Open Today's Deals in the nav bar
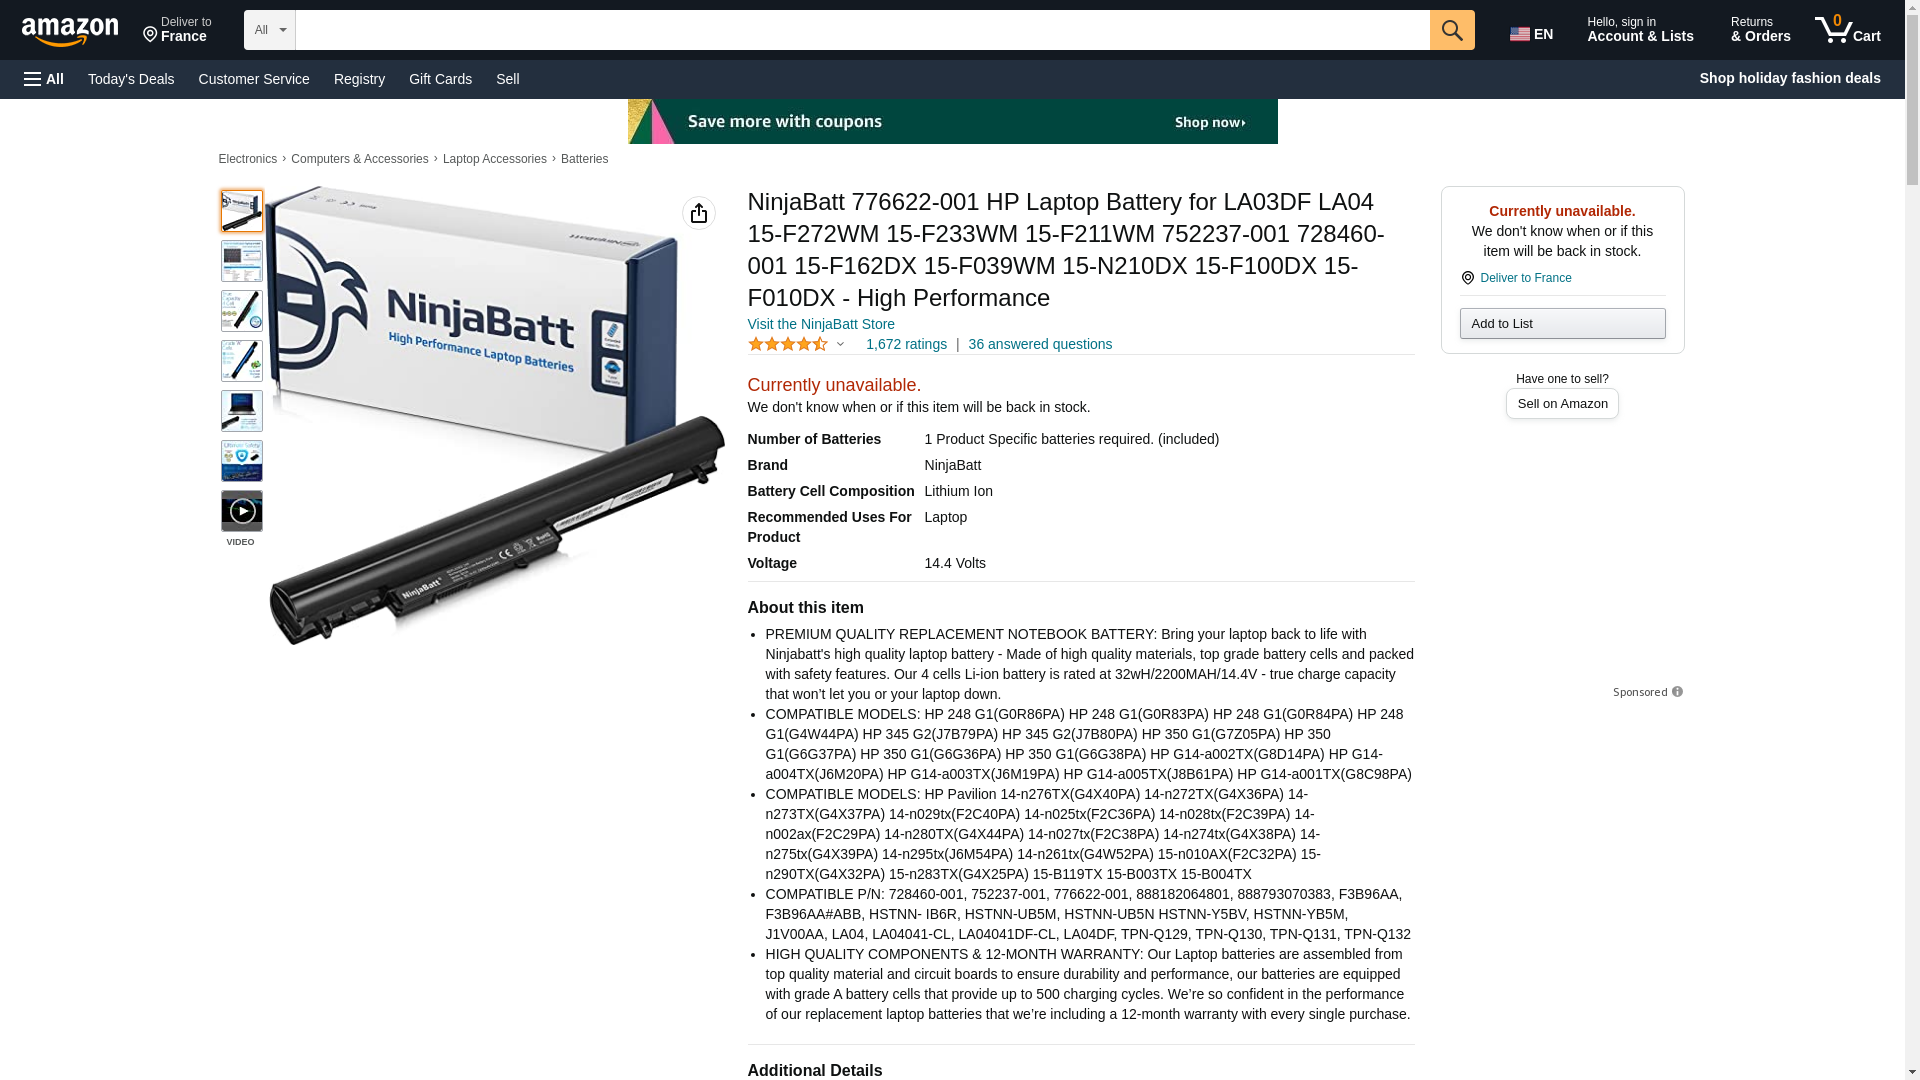Screen dimensions: 1920x1080 coord(131,79)
